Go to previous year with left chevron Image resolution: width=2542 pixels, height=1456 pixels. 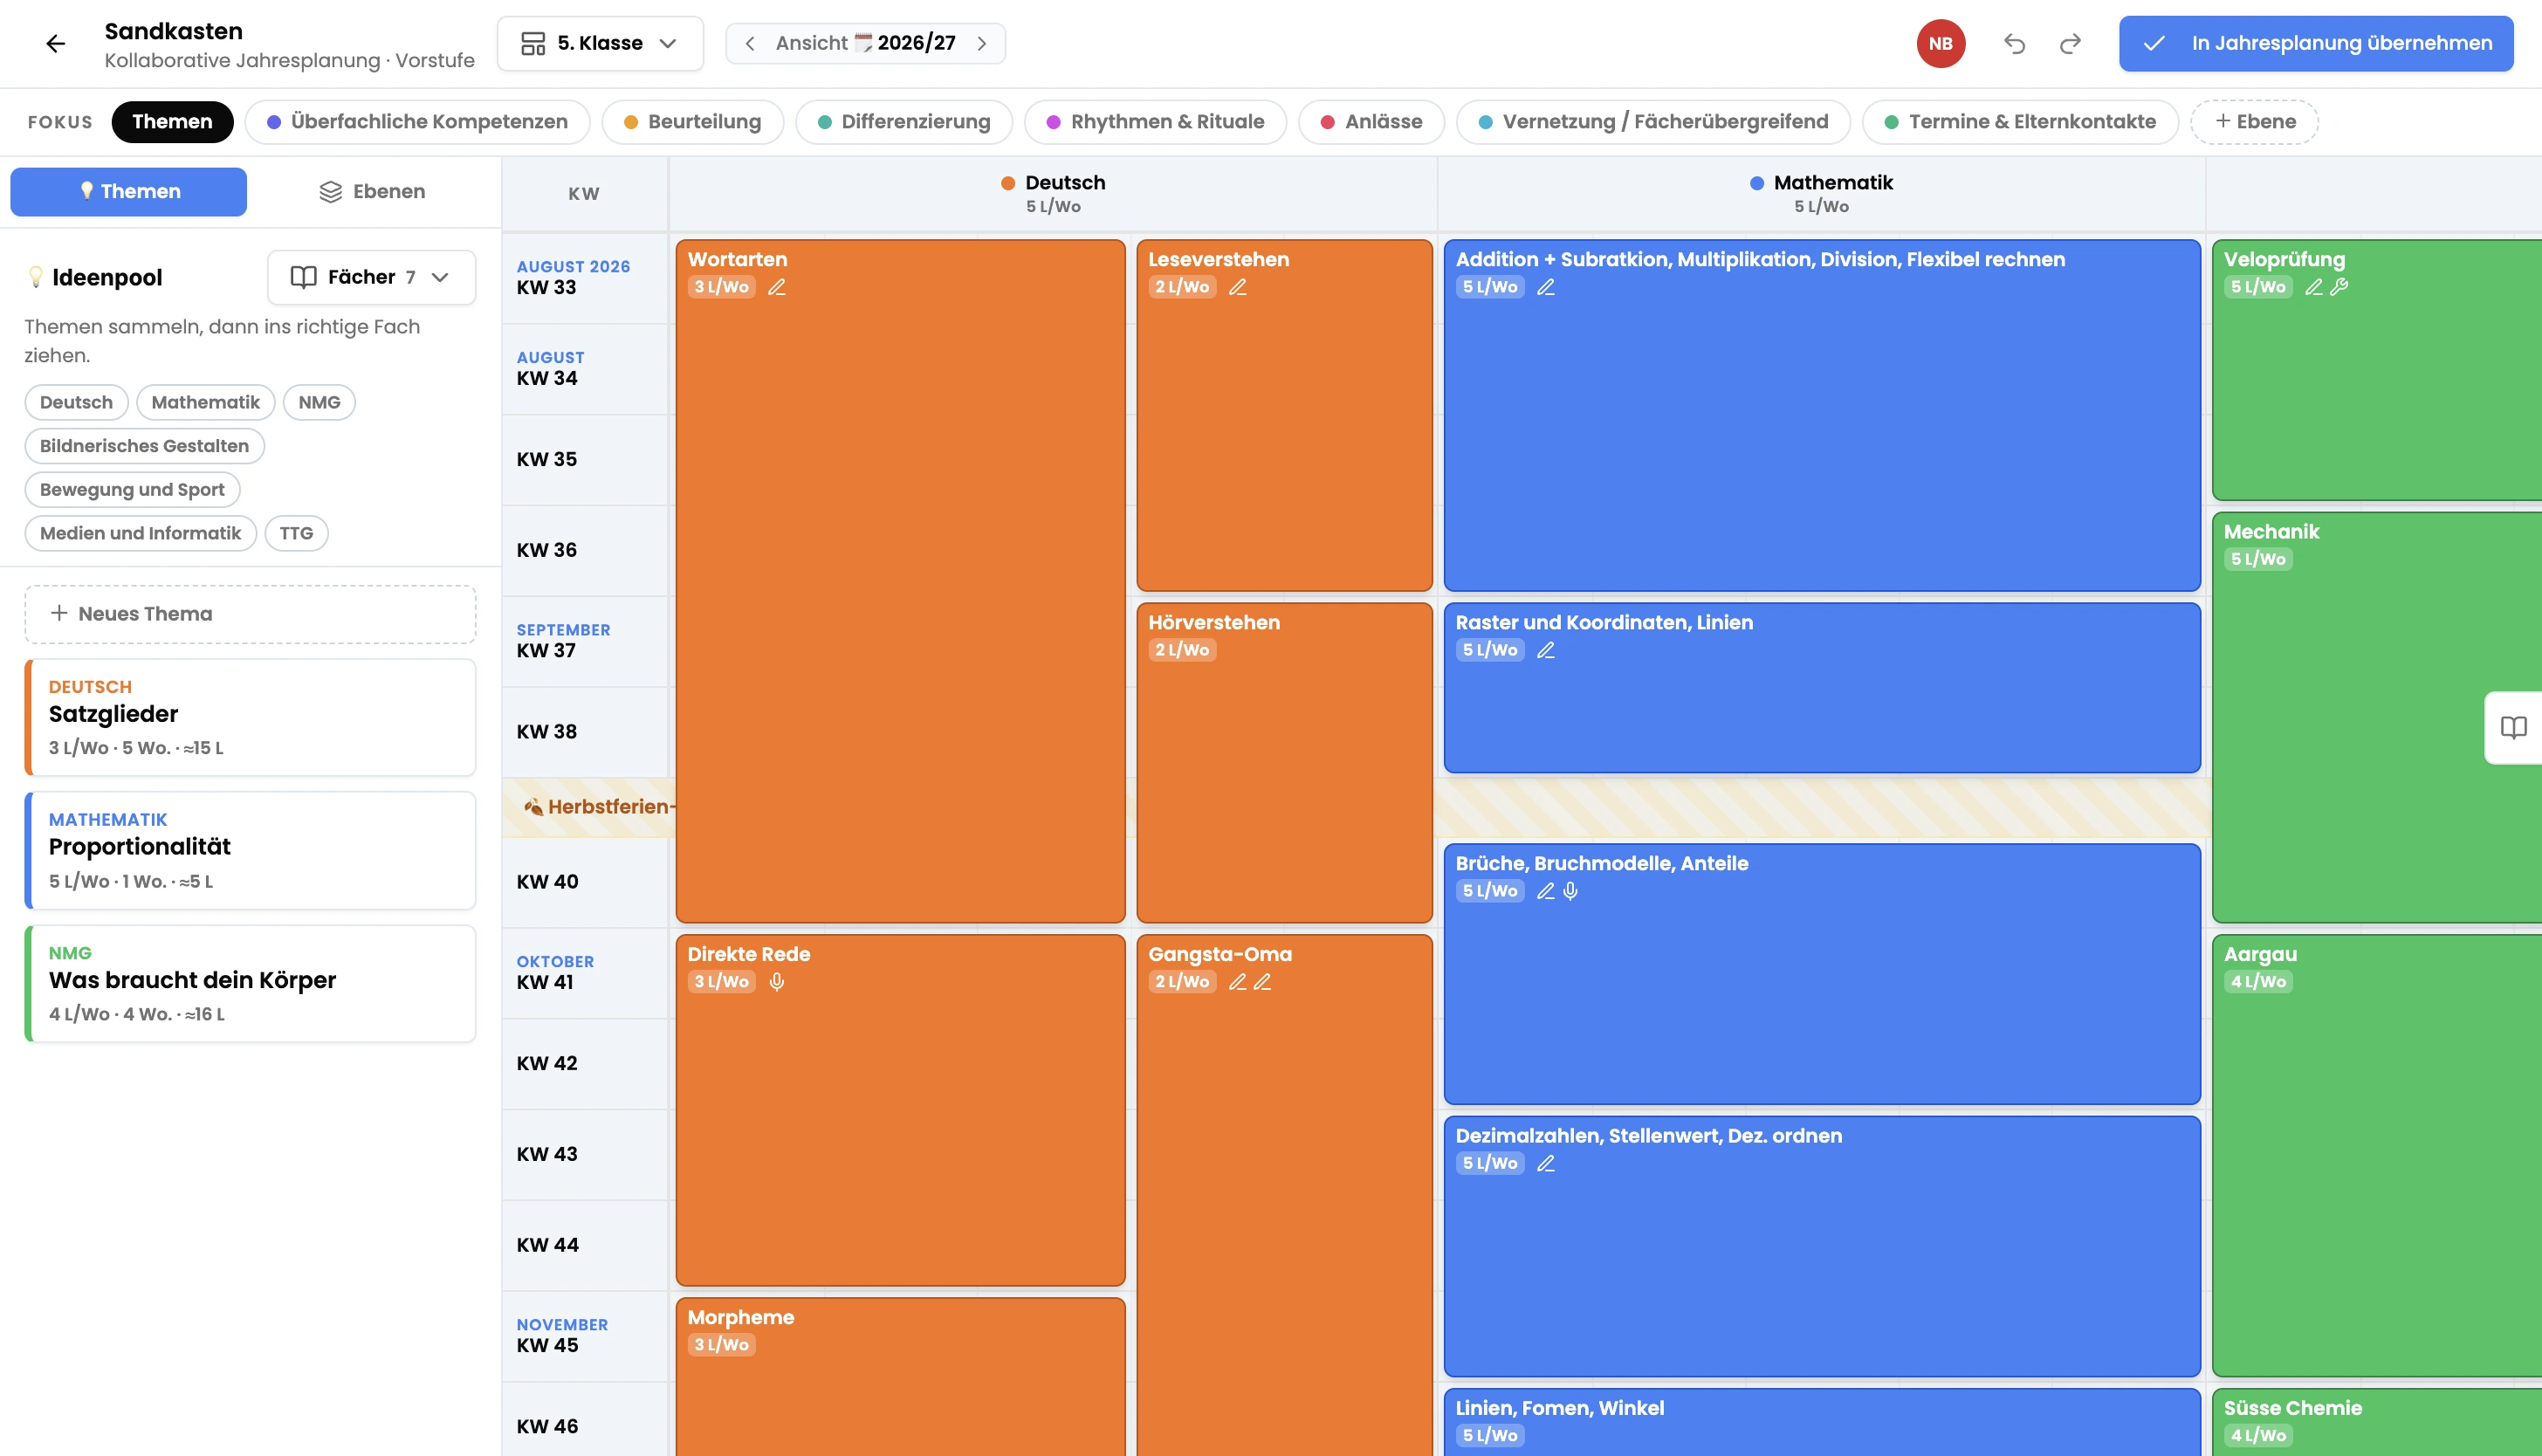click(750, 43)
